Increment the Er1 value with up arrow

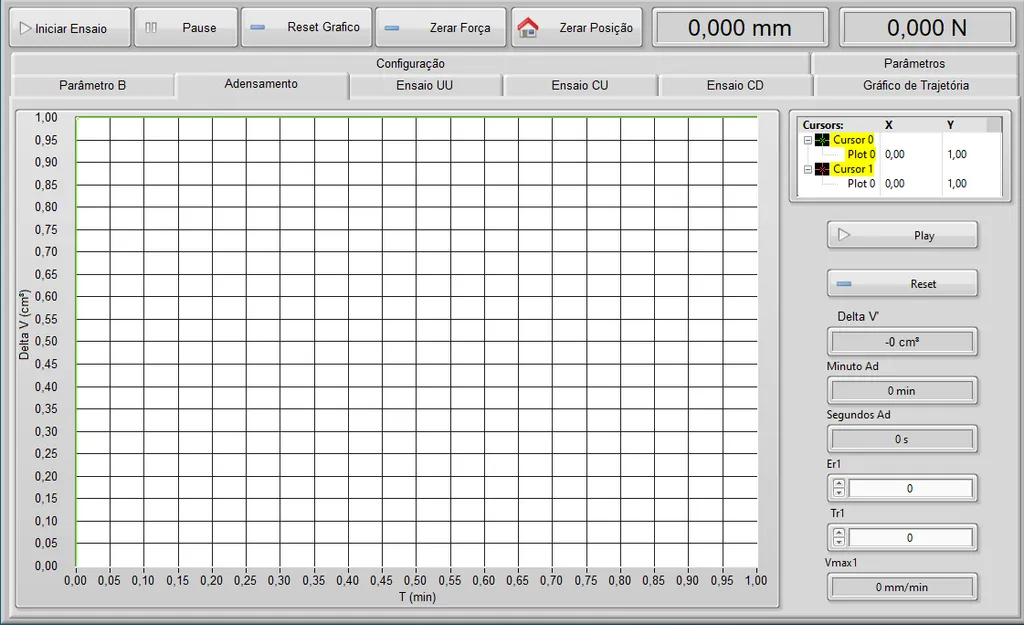[x=839, y=484]
